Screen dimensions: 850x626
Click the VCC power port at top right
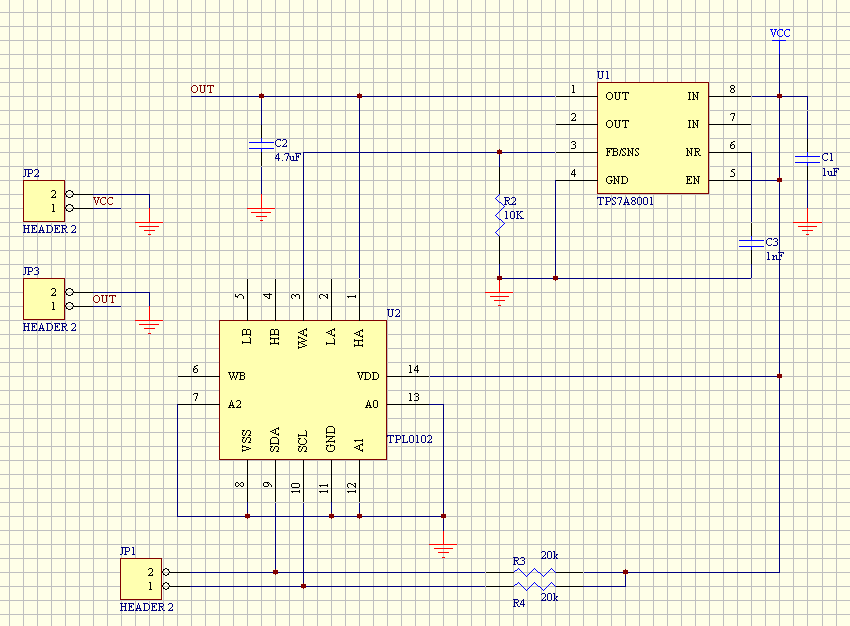780,34
